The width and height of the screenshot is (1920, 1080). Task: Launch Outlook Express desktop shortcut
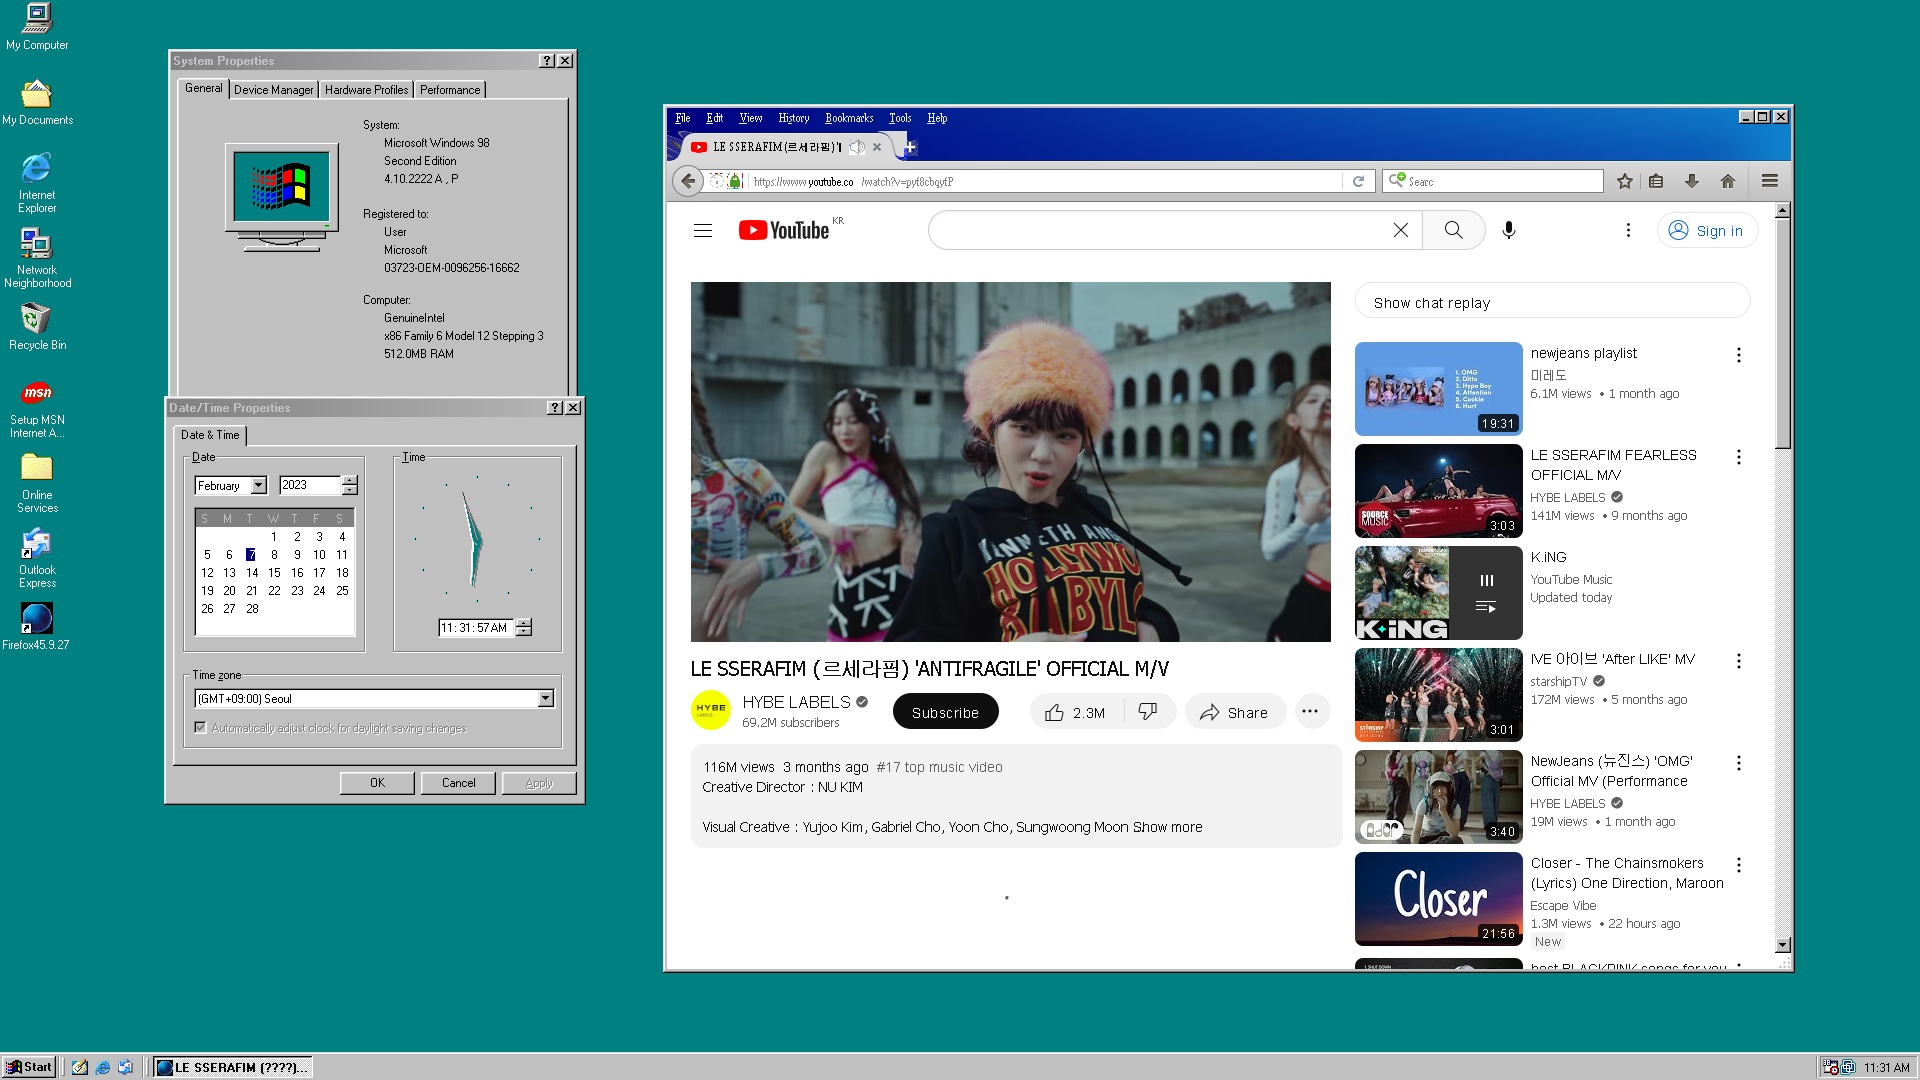pos(37,559)
